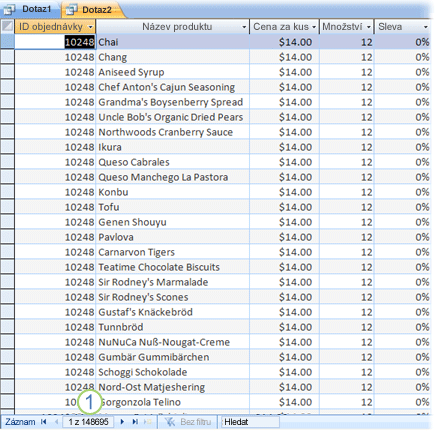Image resolution: width=435 pixels, height=432 pixels.
Task: Click the Gorgonzola Telino cell
Action: pos(173,402)
